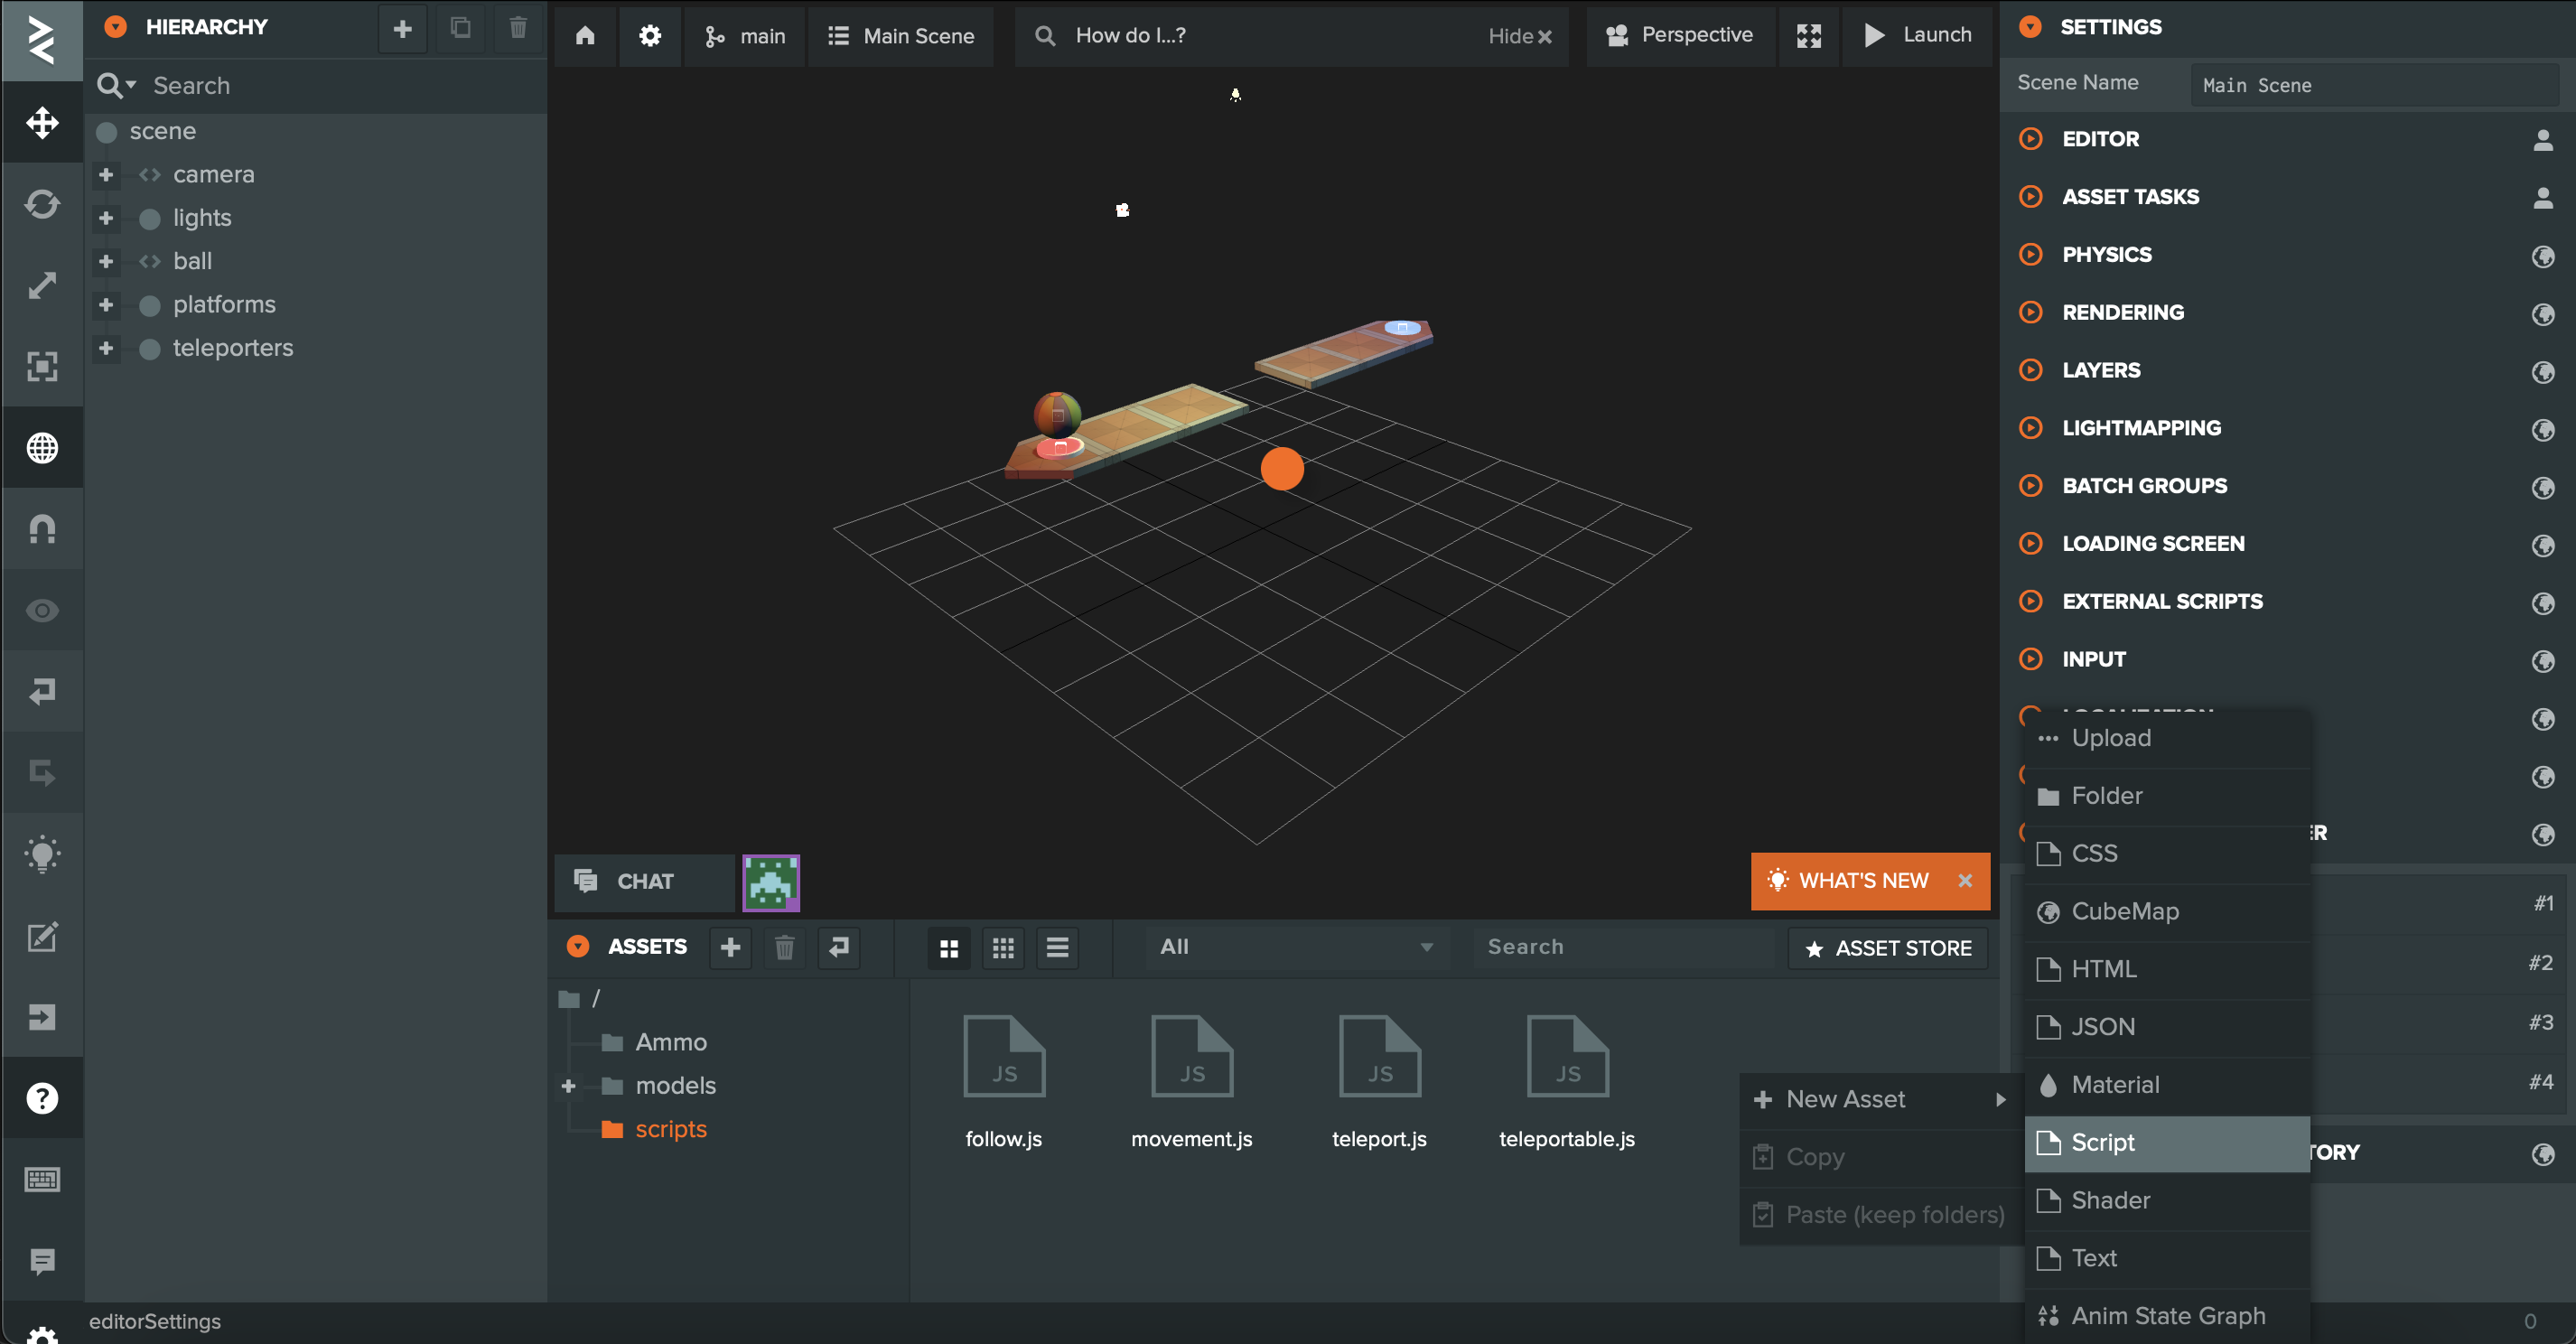2576x1344 pixels.
Task: Switch assets to list view
Action: (x=1057, y=947)
